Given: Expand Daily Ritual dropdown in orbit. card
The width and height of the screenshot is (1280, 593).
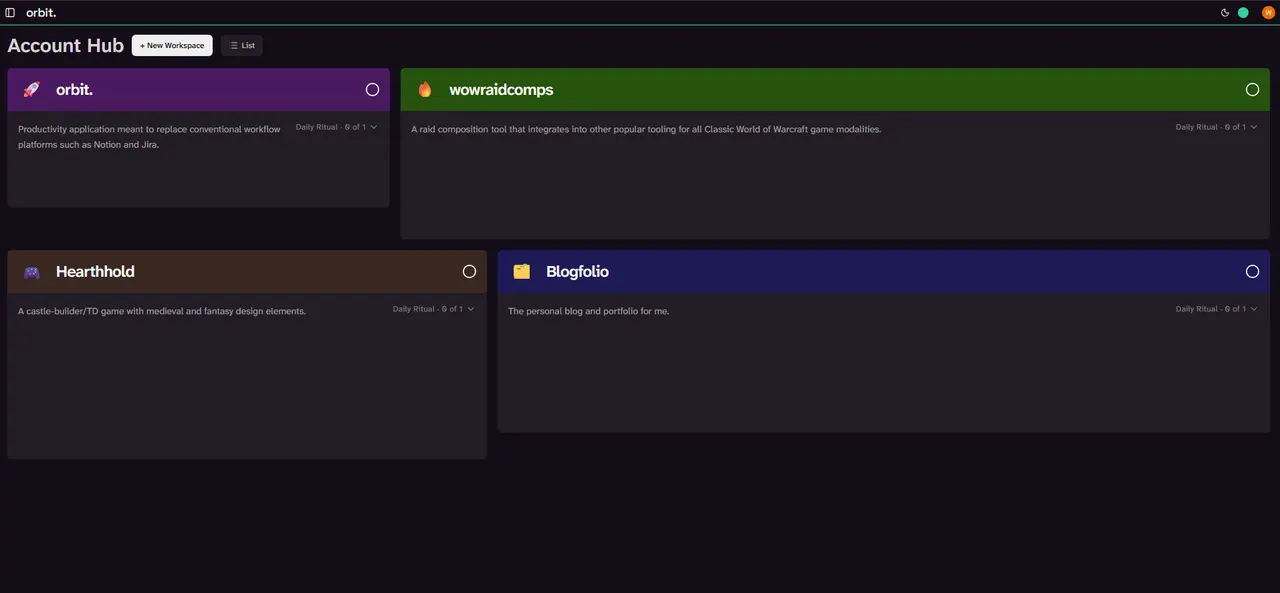Looking at the screenshot, I should coord(336,127).
